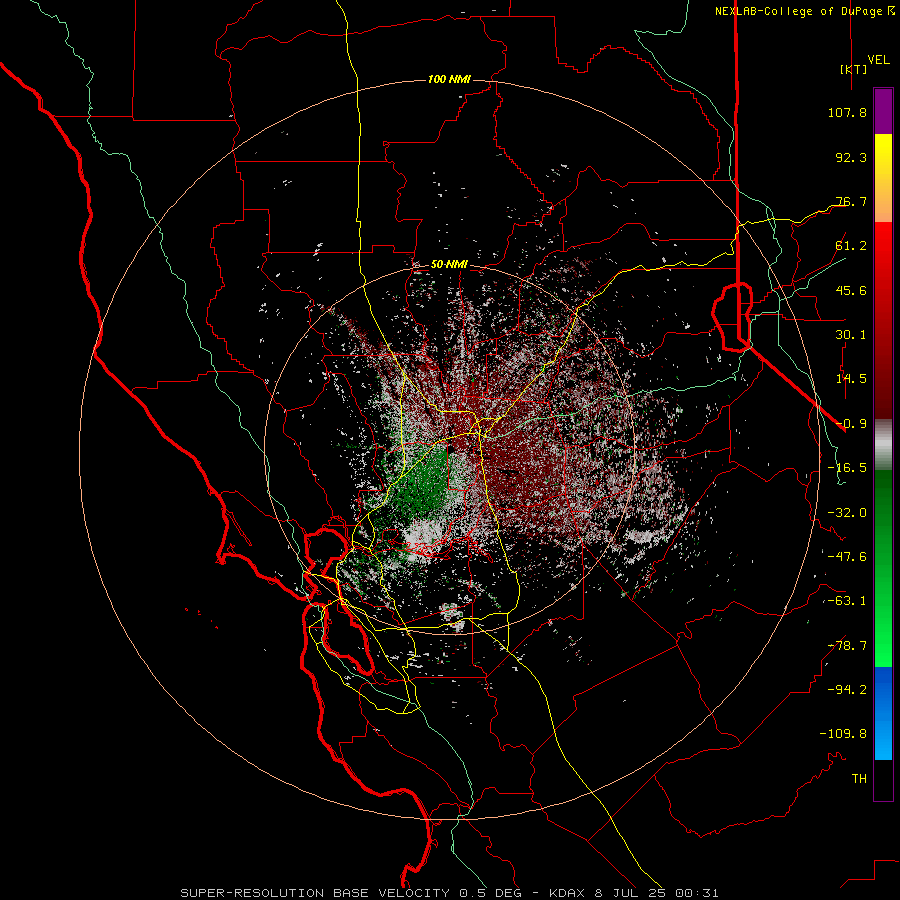Select the blue segment of the color bar
Image resolution: width=900 pixels, height=900 pixels.
tap(883, 713)
